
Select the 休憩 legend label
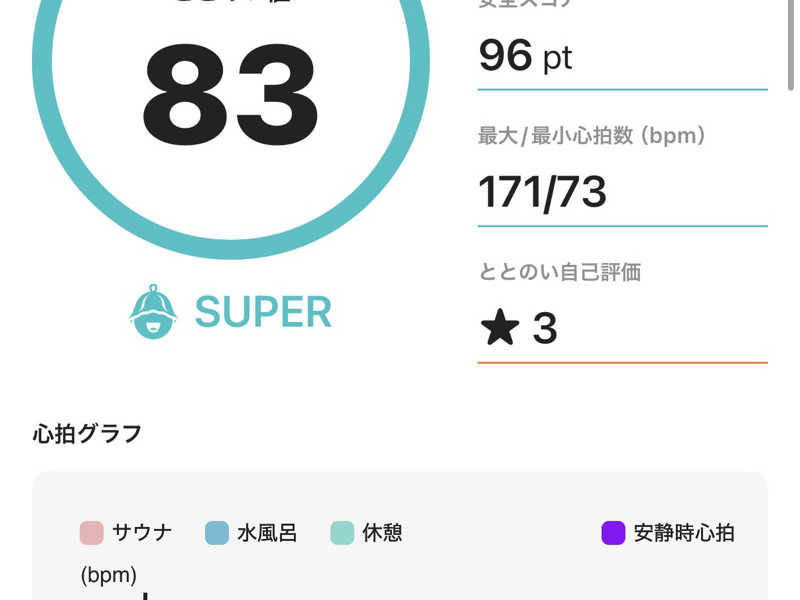[383, 533]
